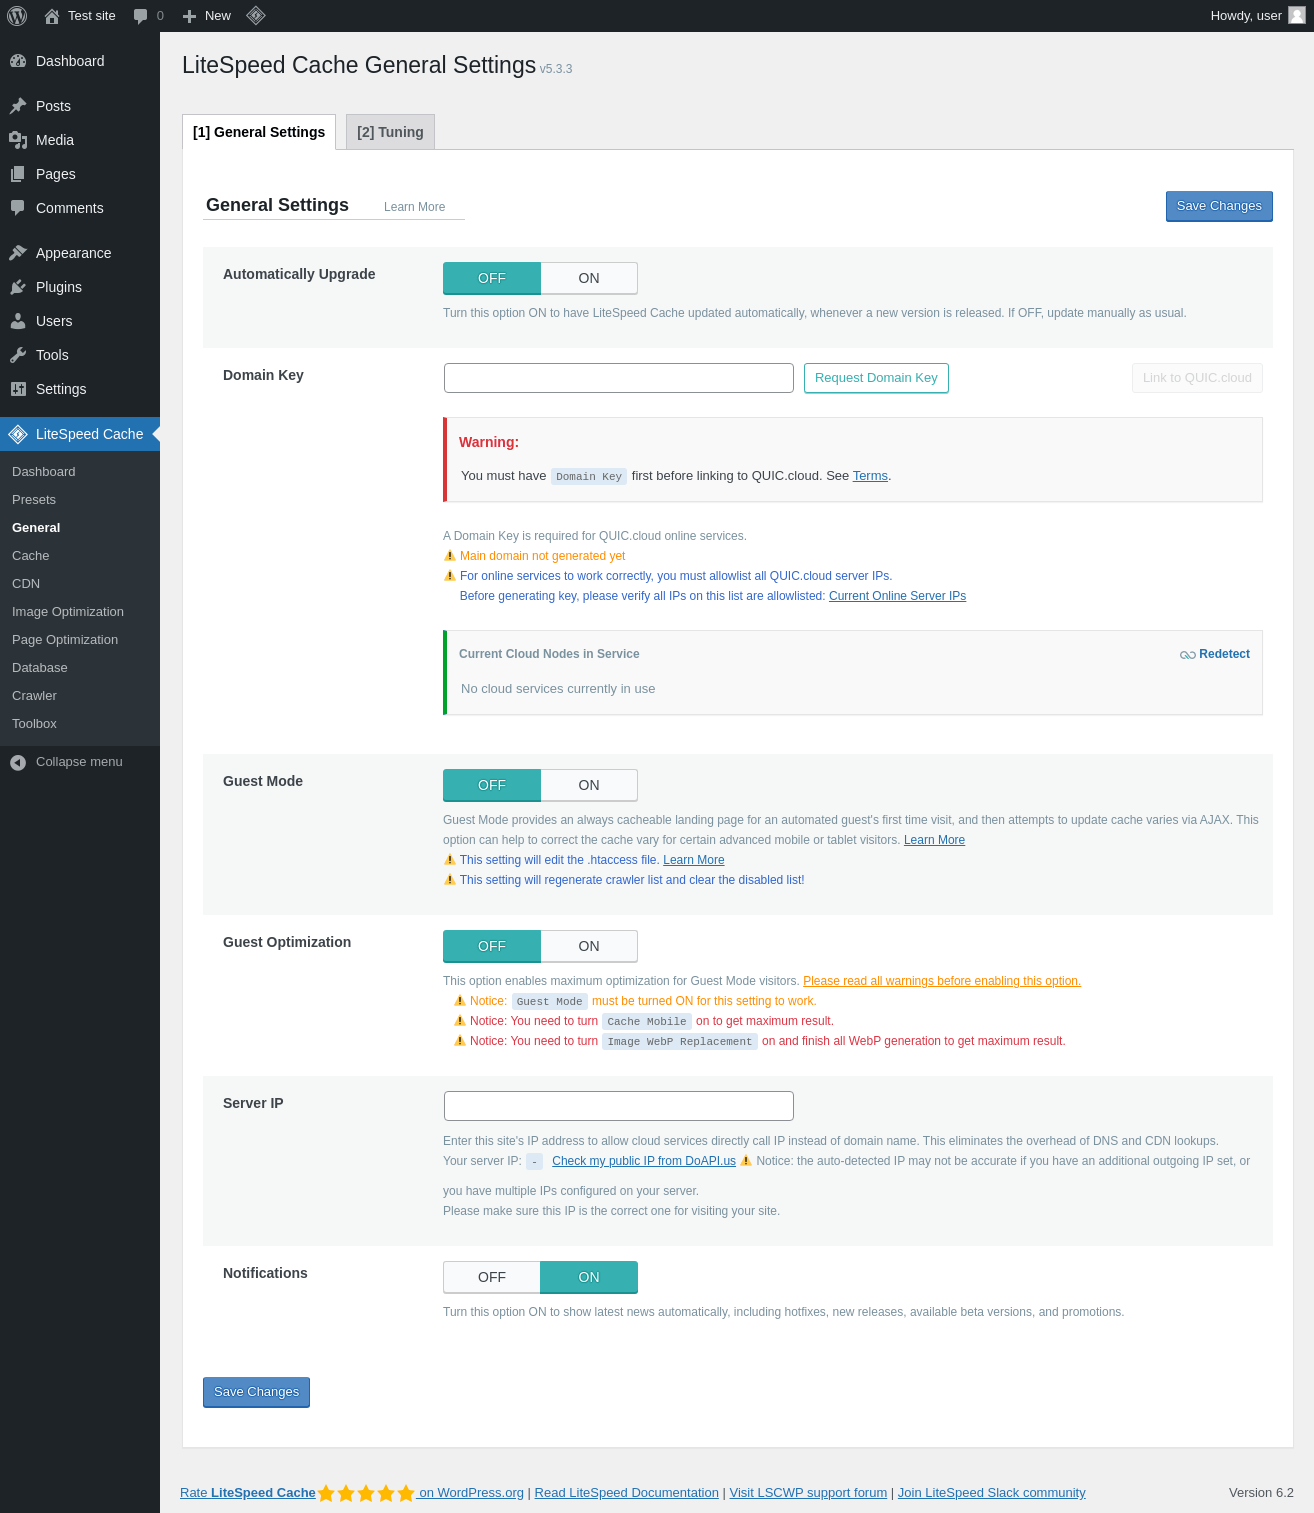
Task: Open Learn More link after .htaccess notice
Action: pyautogui.click(x=694, y=860)
